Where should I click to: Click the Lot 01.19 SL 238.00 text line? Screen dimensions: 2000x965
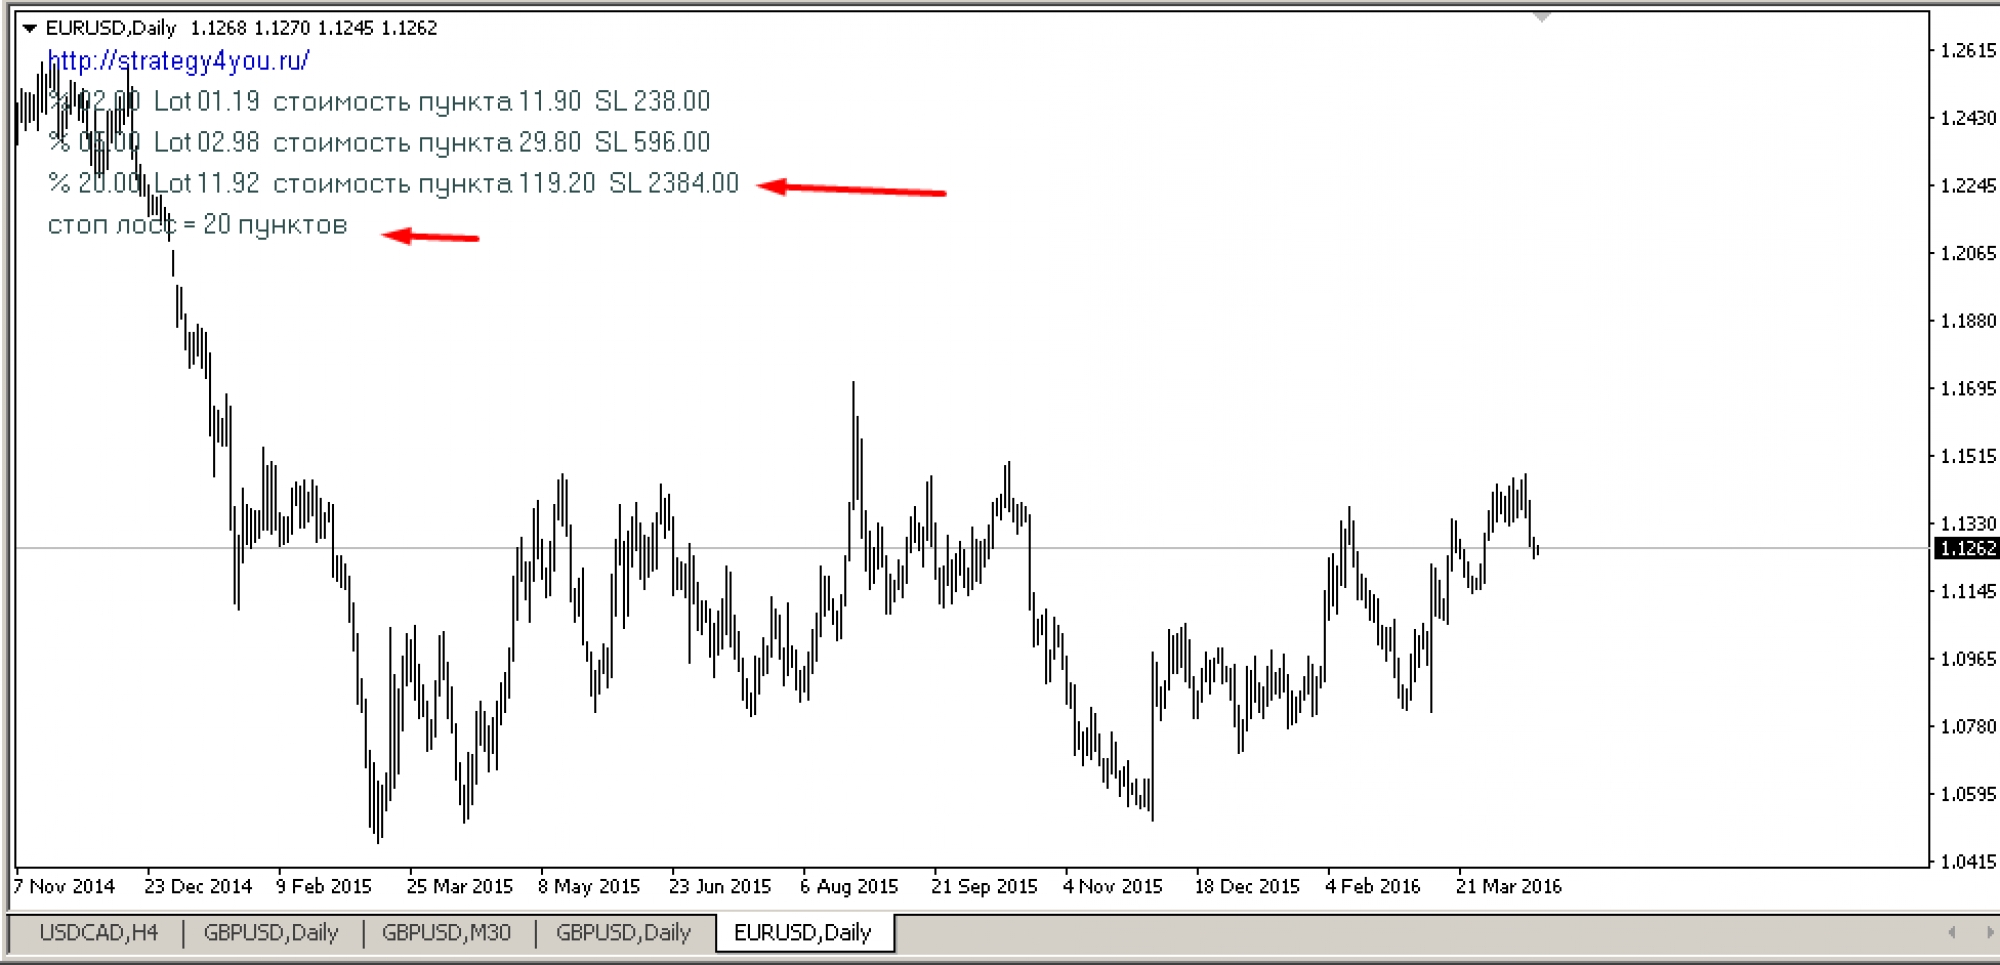380,102
